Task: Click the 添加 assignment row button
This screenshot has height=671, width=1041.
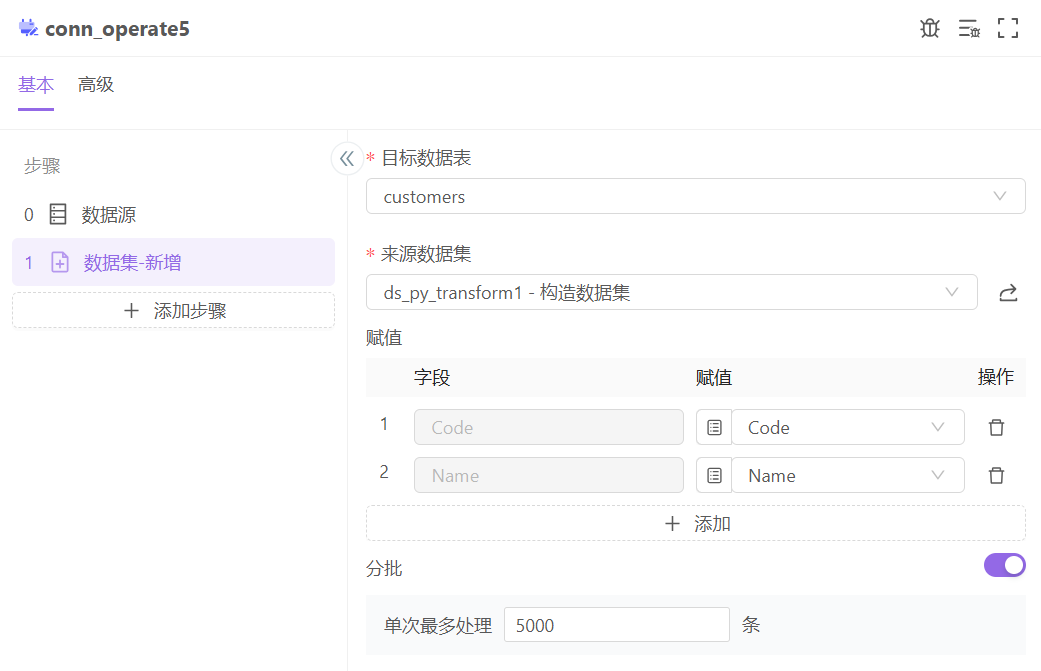Action: click(695, 524)
